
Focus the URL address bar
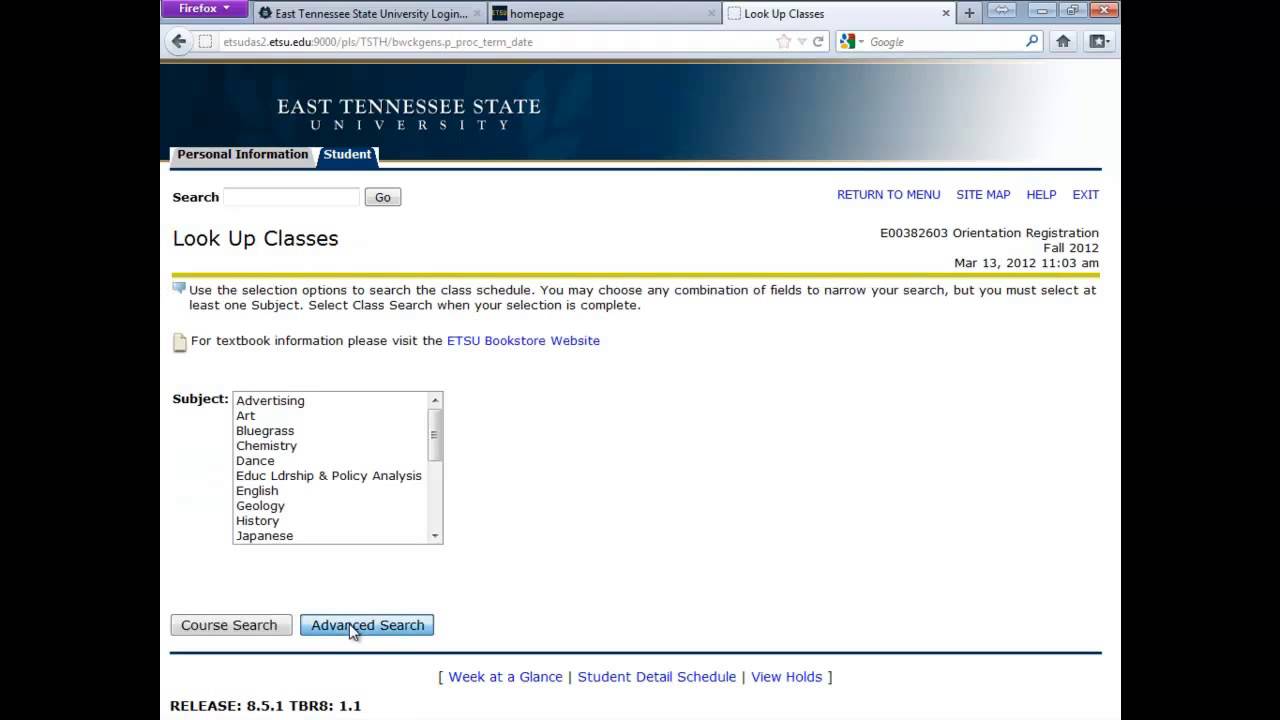[495, 42]
